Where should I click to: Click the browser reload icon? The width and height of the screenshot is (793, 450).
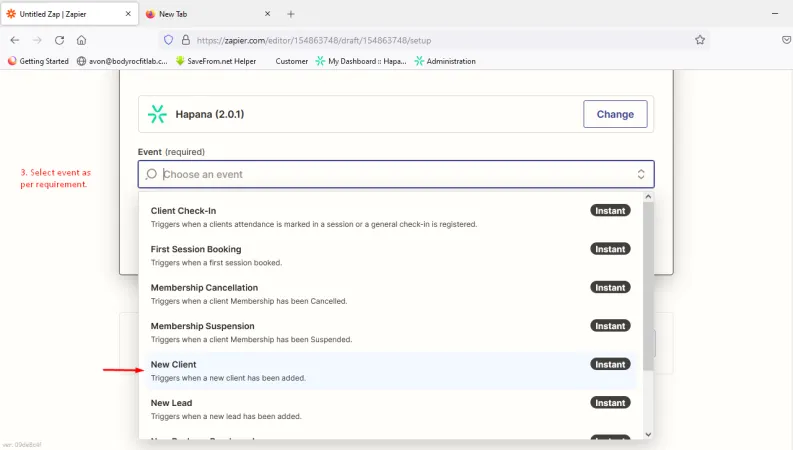pos(60,40)
